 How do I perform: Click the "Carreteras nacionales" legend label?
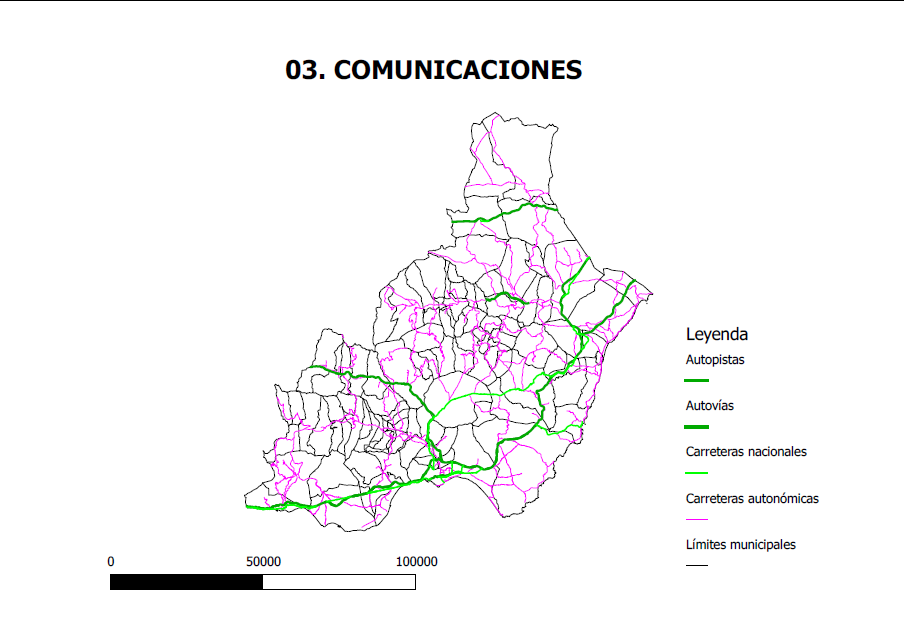746,452
